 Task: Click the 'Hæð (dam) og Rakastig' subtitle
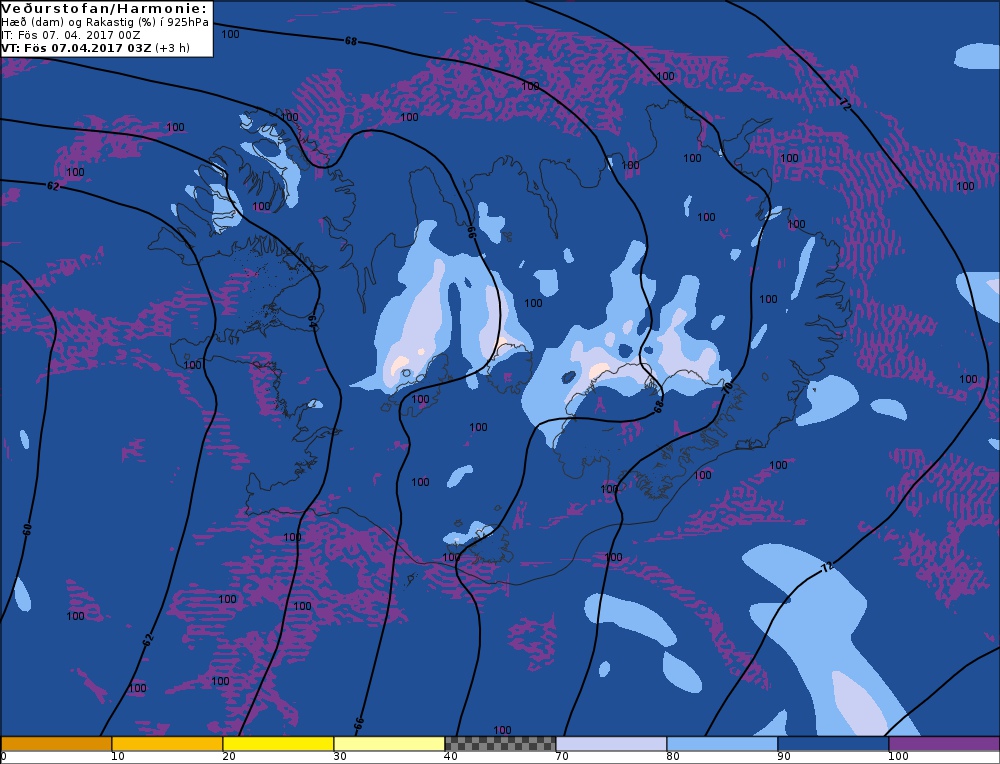pyautogui.click(x=105, y=22)
